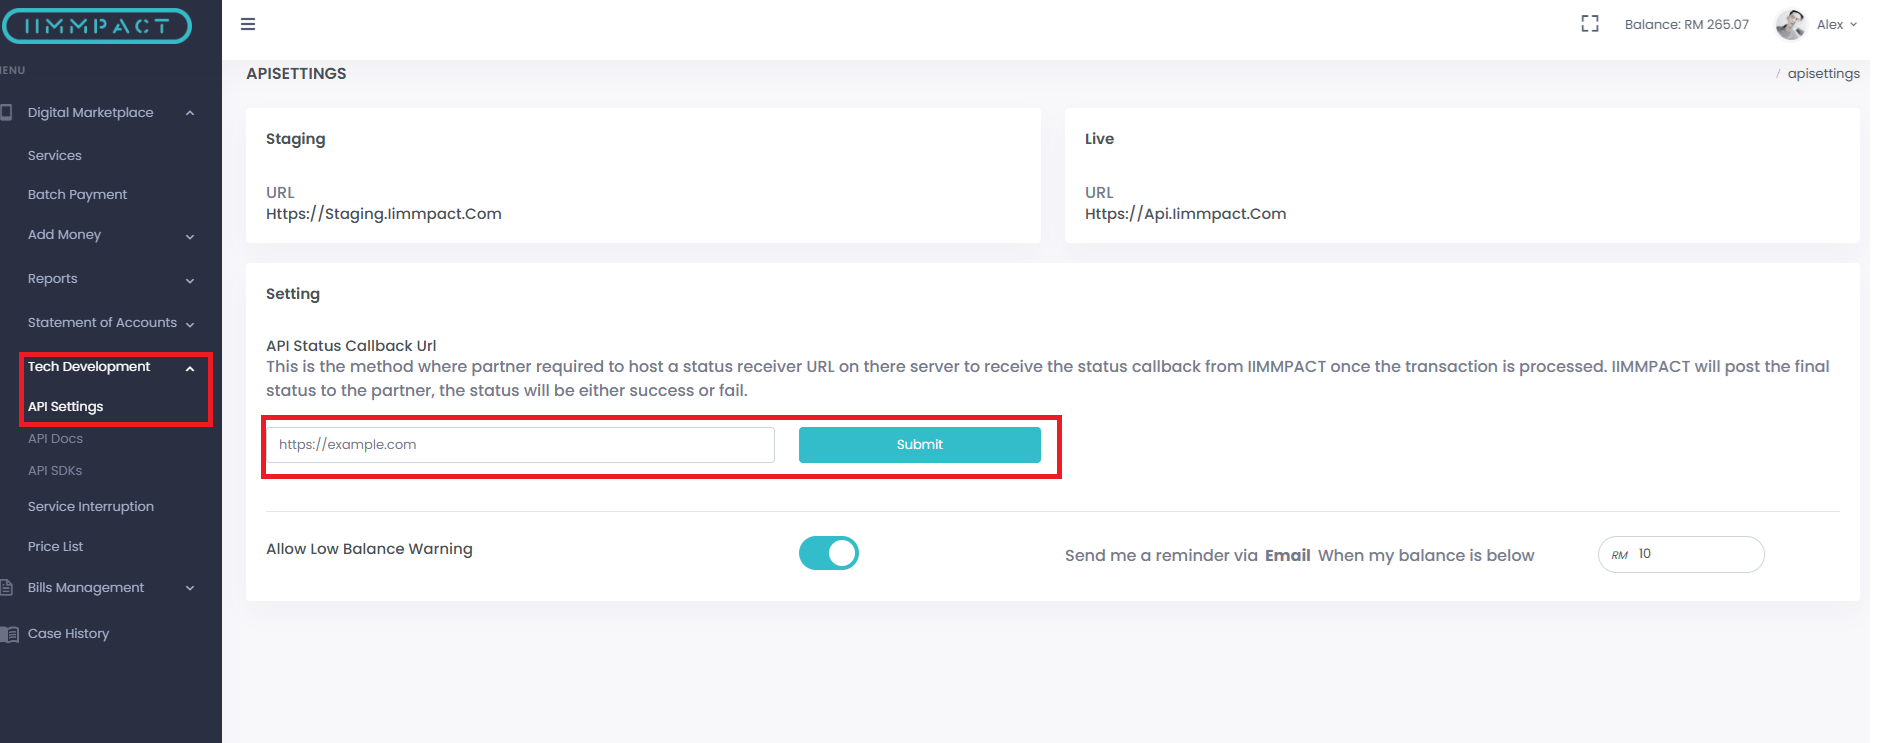Click the Digital Marketplace sidebar icon
This screenshot has width=1886, height=743.
point(7,113)
